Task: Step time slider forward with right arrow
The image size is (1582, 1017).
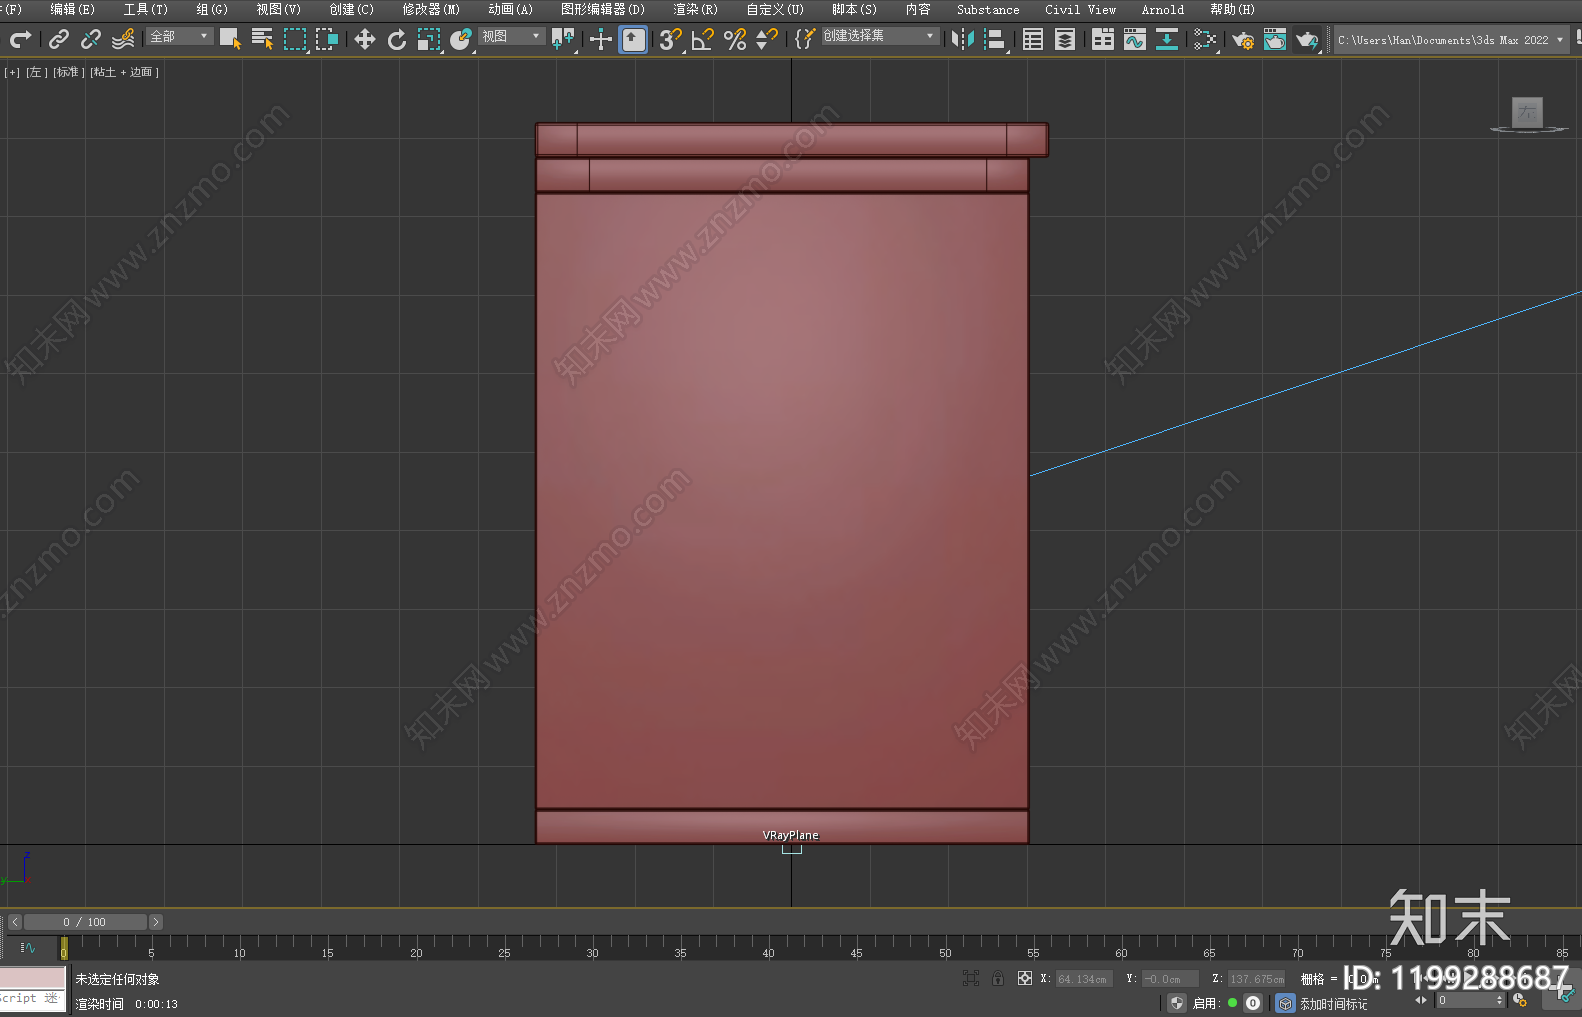Action: [x=156, y=922]
